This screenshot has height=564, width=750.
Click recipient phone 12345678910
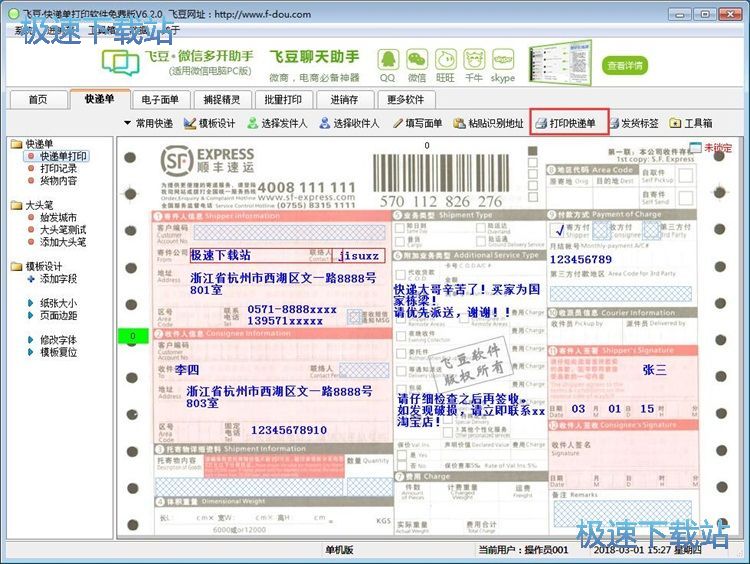coord(289,431)
